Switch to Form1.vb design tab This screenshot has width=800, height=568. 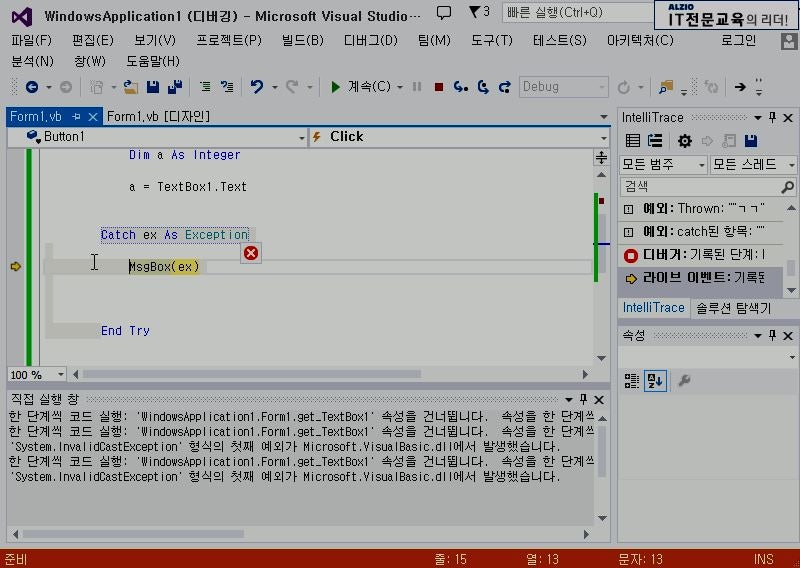(158, 117)
